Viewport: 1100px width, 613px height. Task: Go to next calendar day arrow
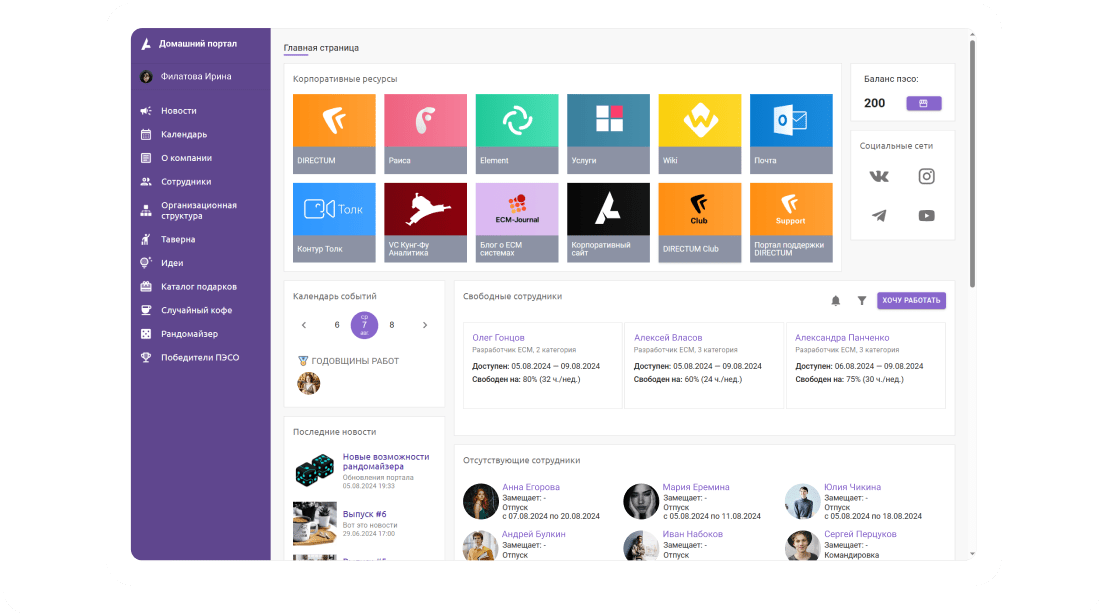coord(425,325)
